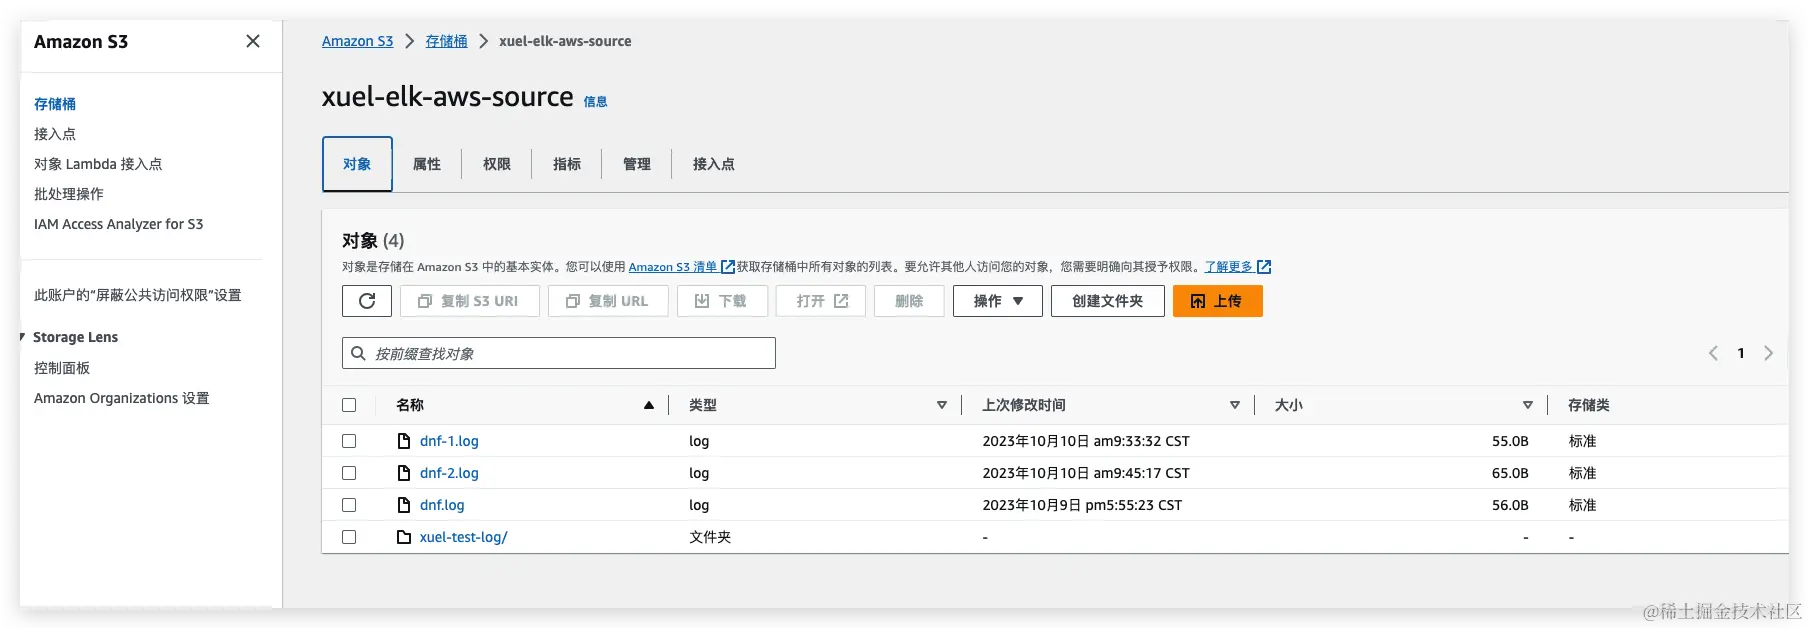
Task: Click the file icon beside dnf-2.log
Action: (404, 473)
